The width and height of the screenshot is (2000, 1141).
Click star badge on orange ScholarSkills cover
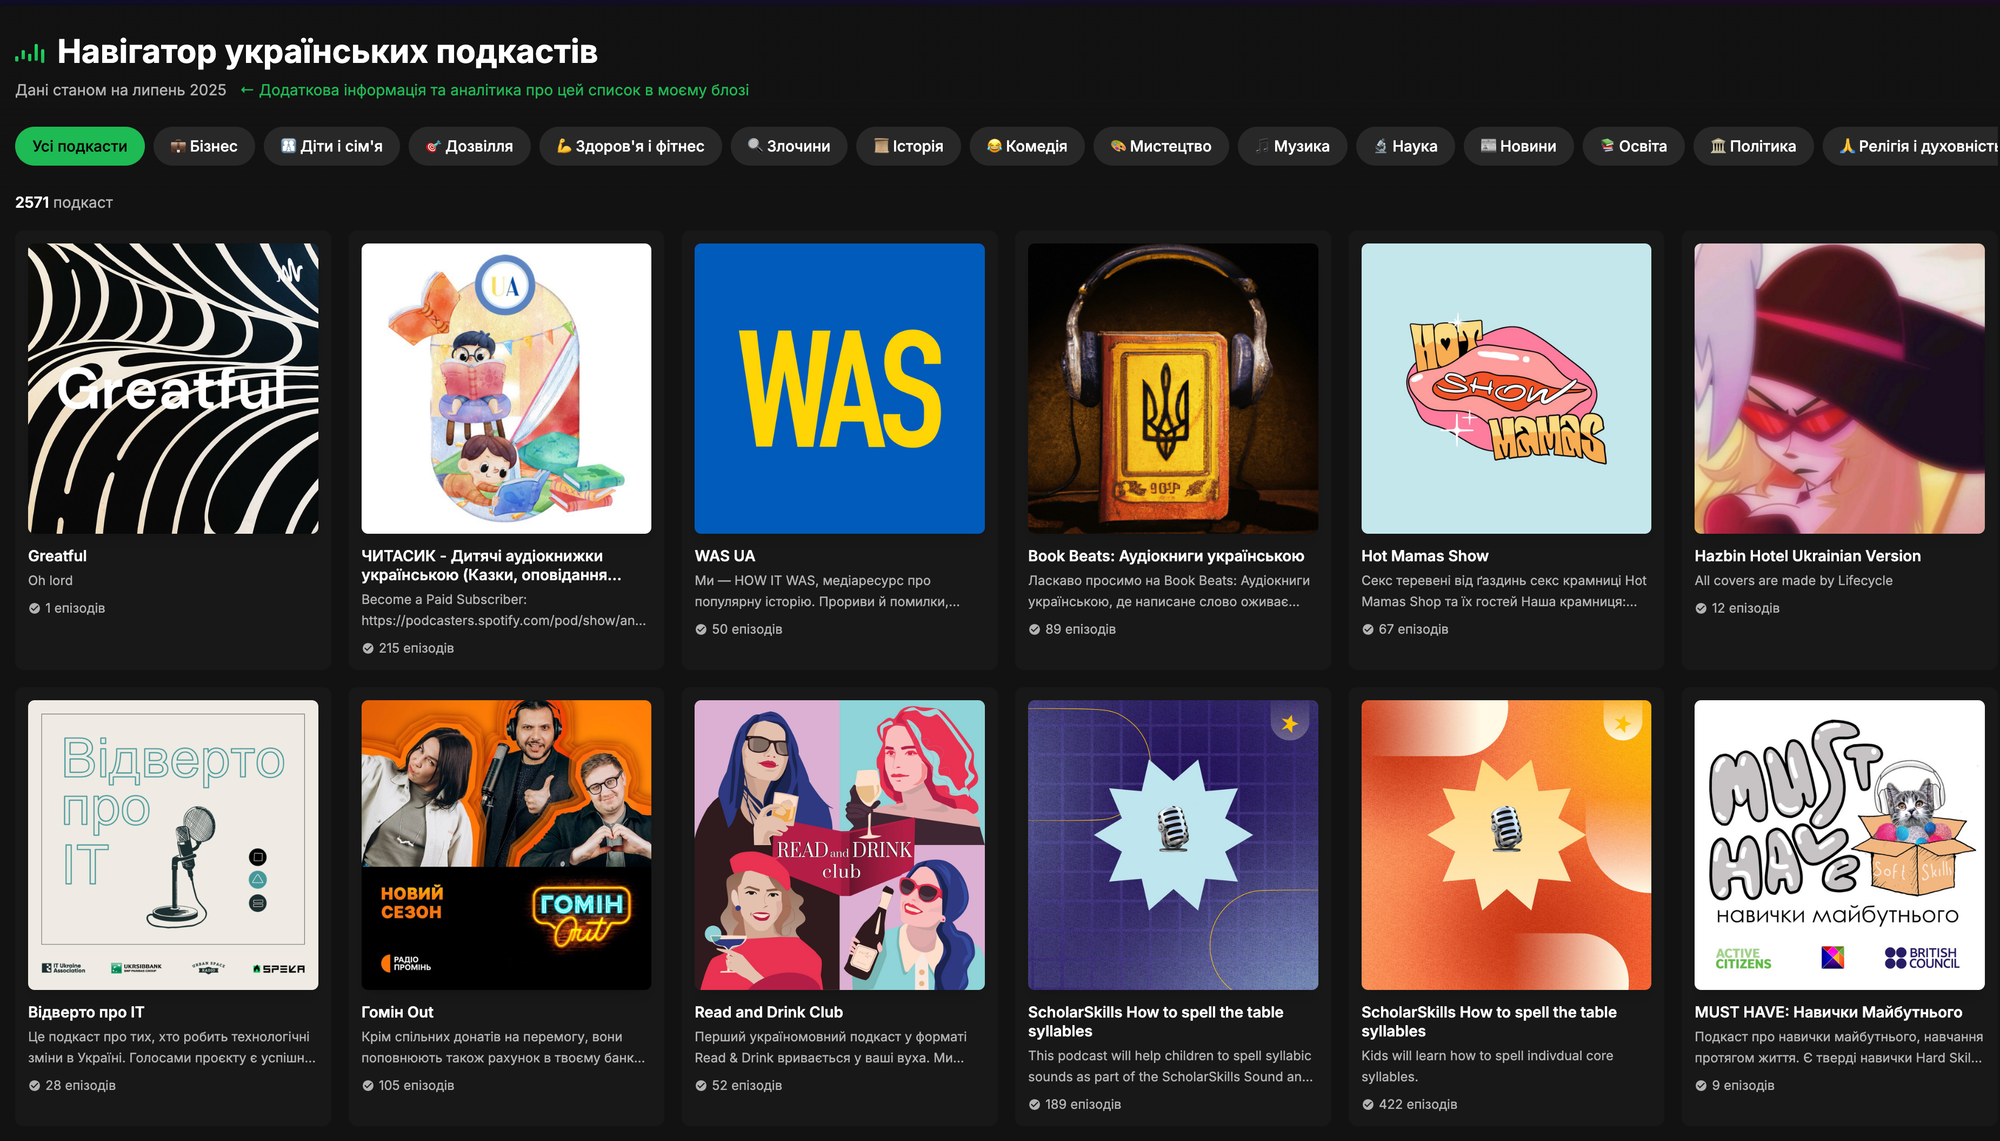click(1622, 723)
